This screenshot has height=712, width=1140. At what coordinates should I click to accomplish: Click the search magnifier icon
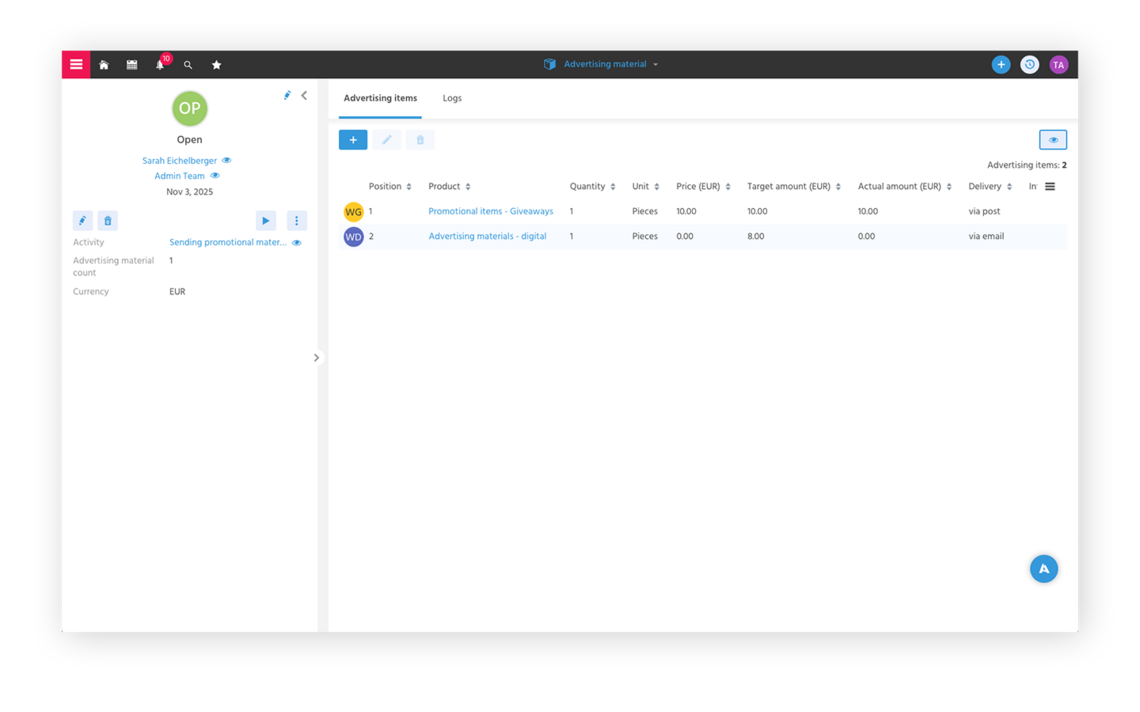tap(188, 65)
